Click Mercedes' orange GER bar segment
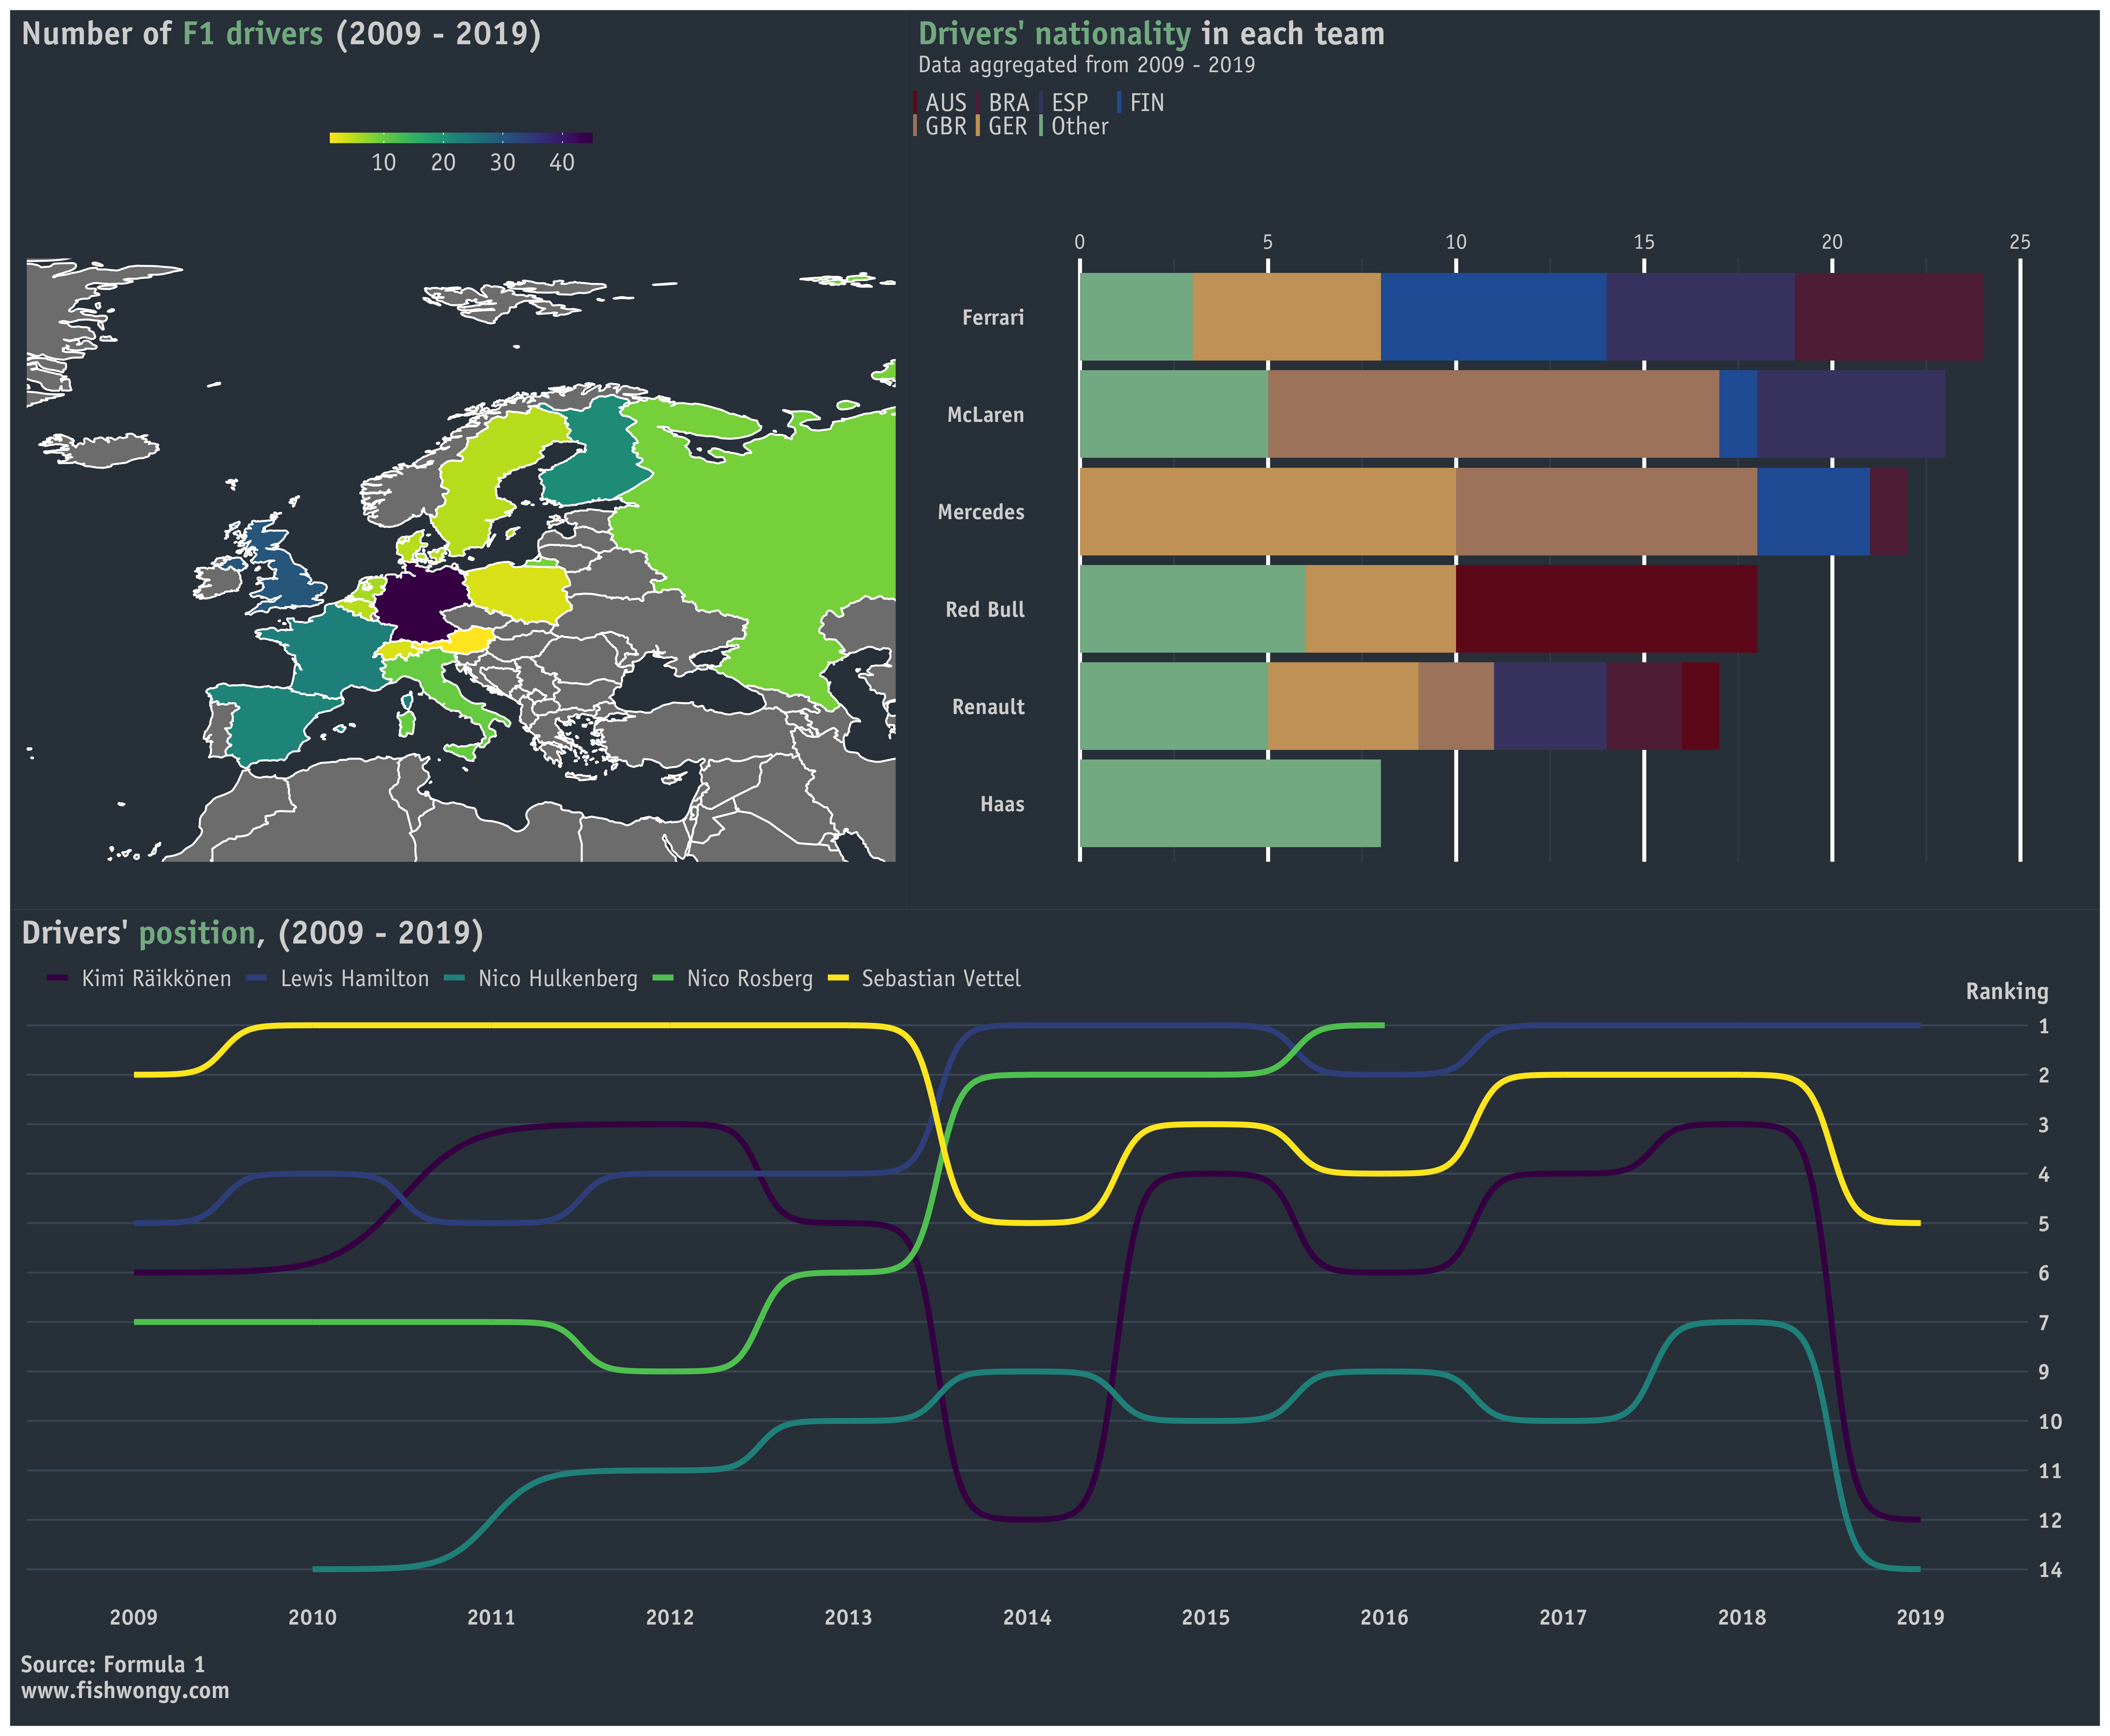2110x1736 pixels. click(1268, 512)
